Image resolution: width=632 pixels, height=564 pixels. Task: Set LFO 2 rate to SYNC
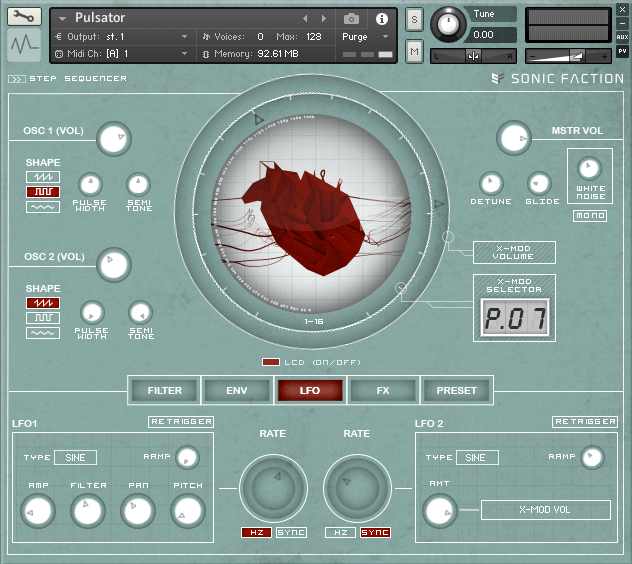pos(375,533)
